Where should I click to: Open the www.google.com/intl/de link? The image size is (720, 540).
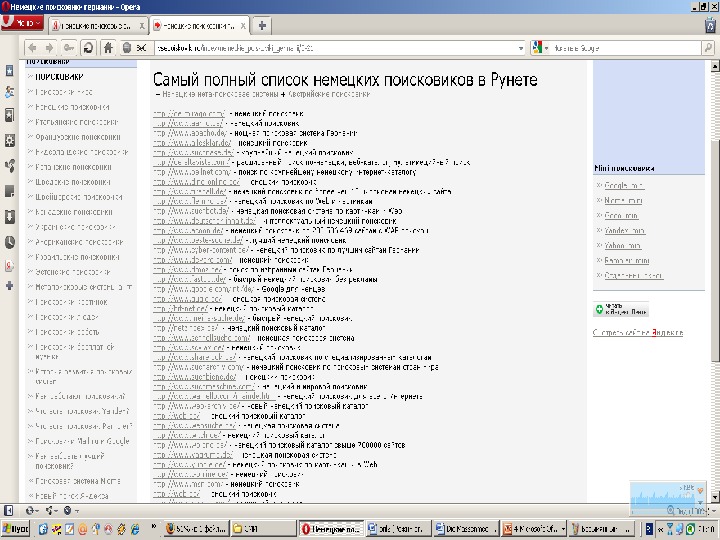click(x=204, y=289)
